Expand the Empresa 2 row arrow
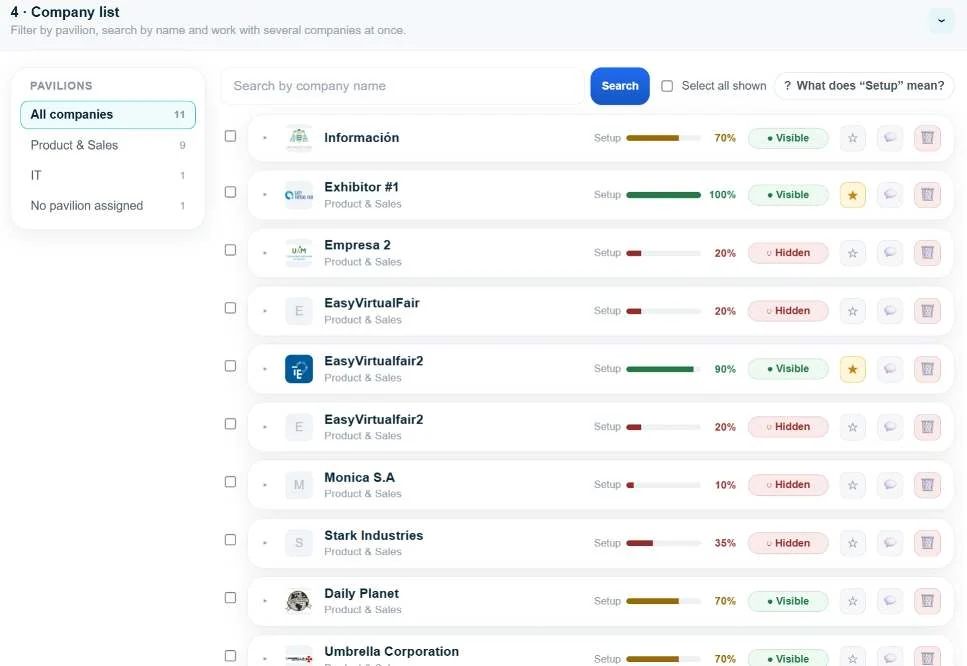967x666 pixels. click(x=265, y=253)
